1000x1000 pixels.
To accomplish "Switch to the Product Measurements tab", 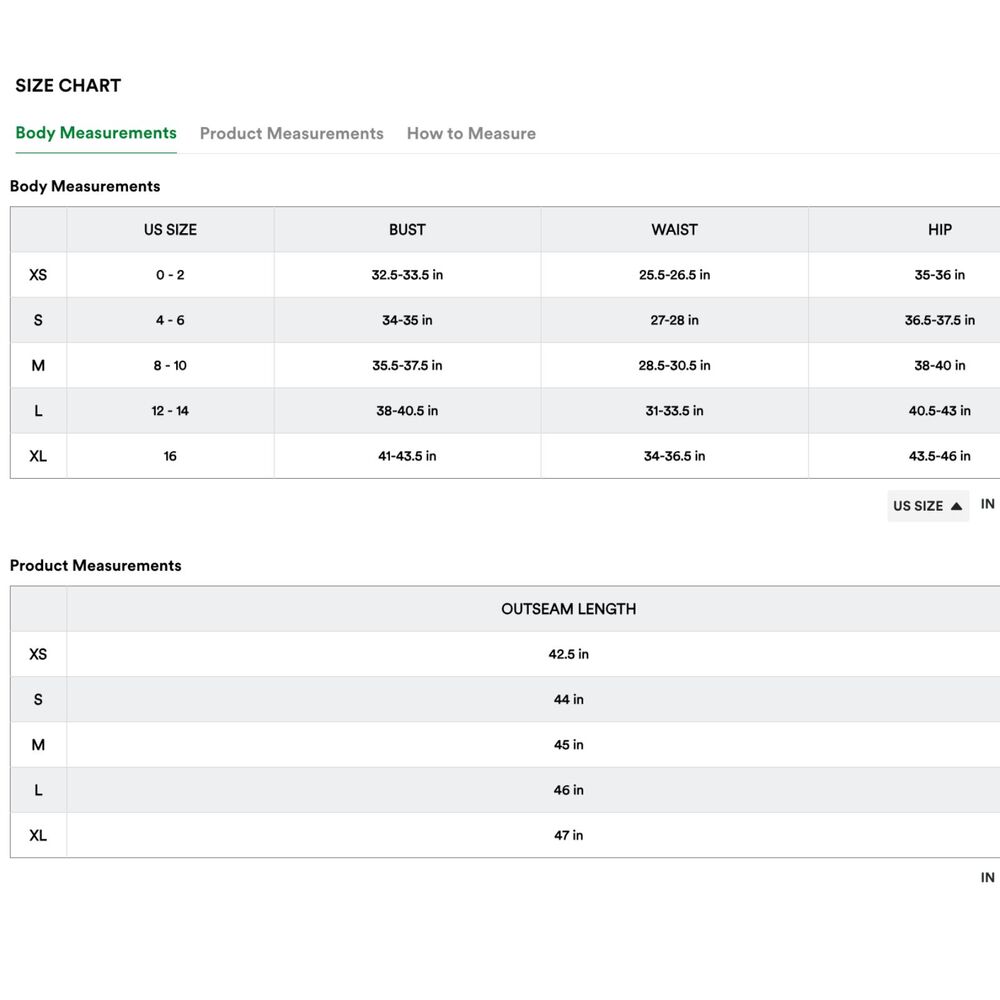I will tap(291, 133).
